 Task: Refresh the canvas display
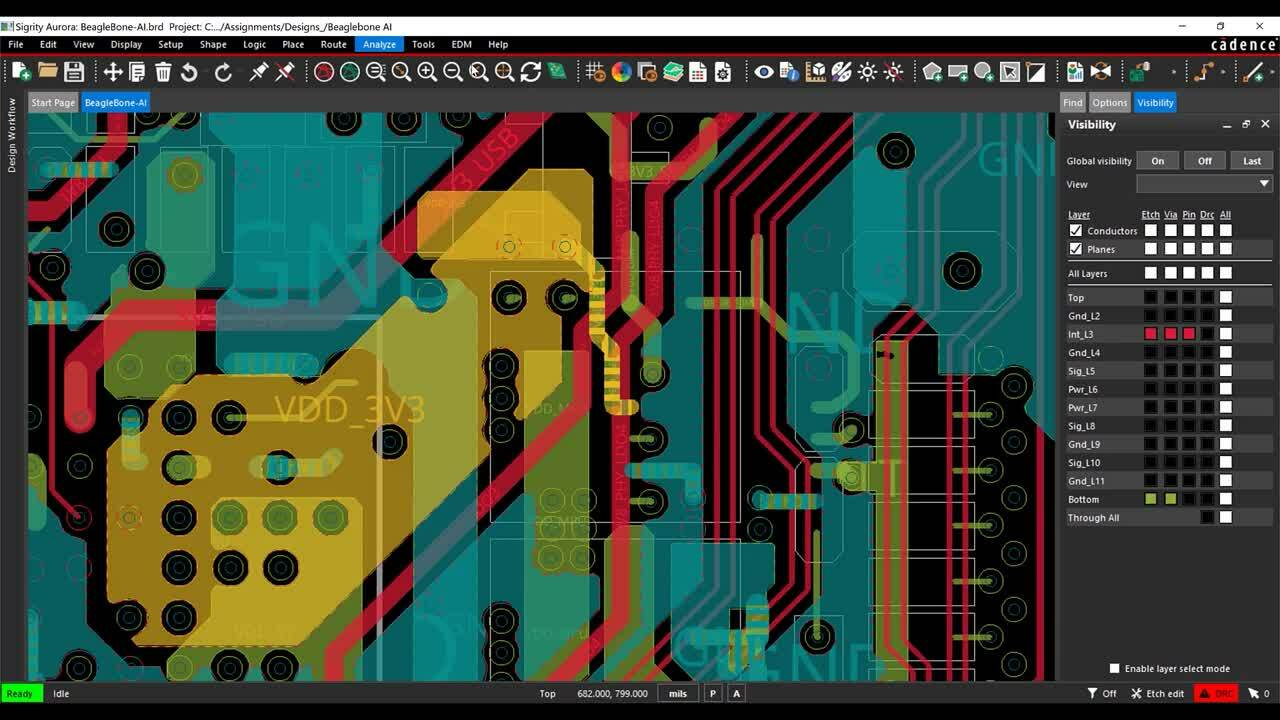click(530, 71)
